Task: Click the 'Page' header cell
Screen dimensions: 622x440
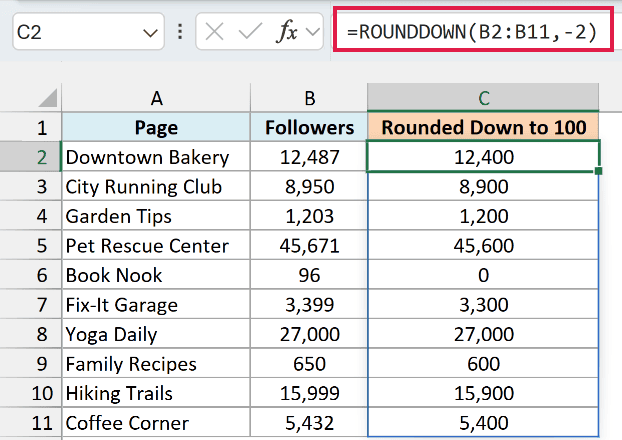Action: (156, 127)
